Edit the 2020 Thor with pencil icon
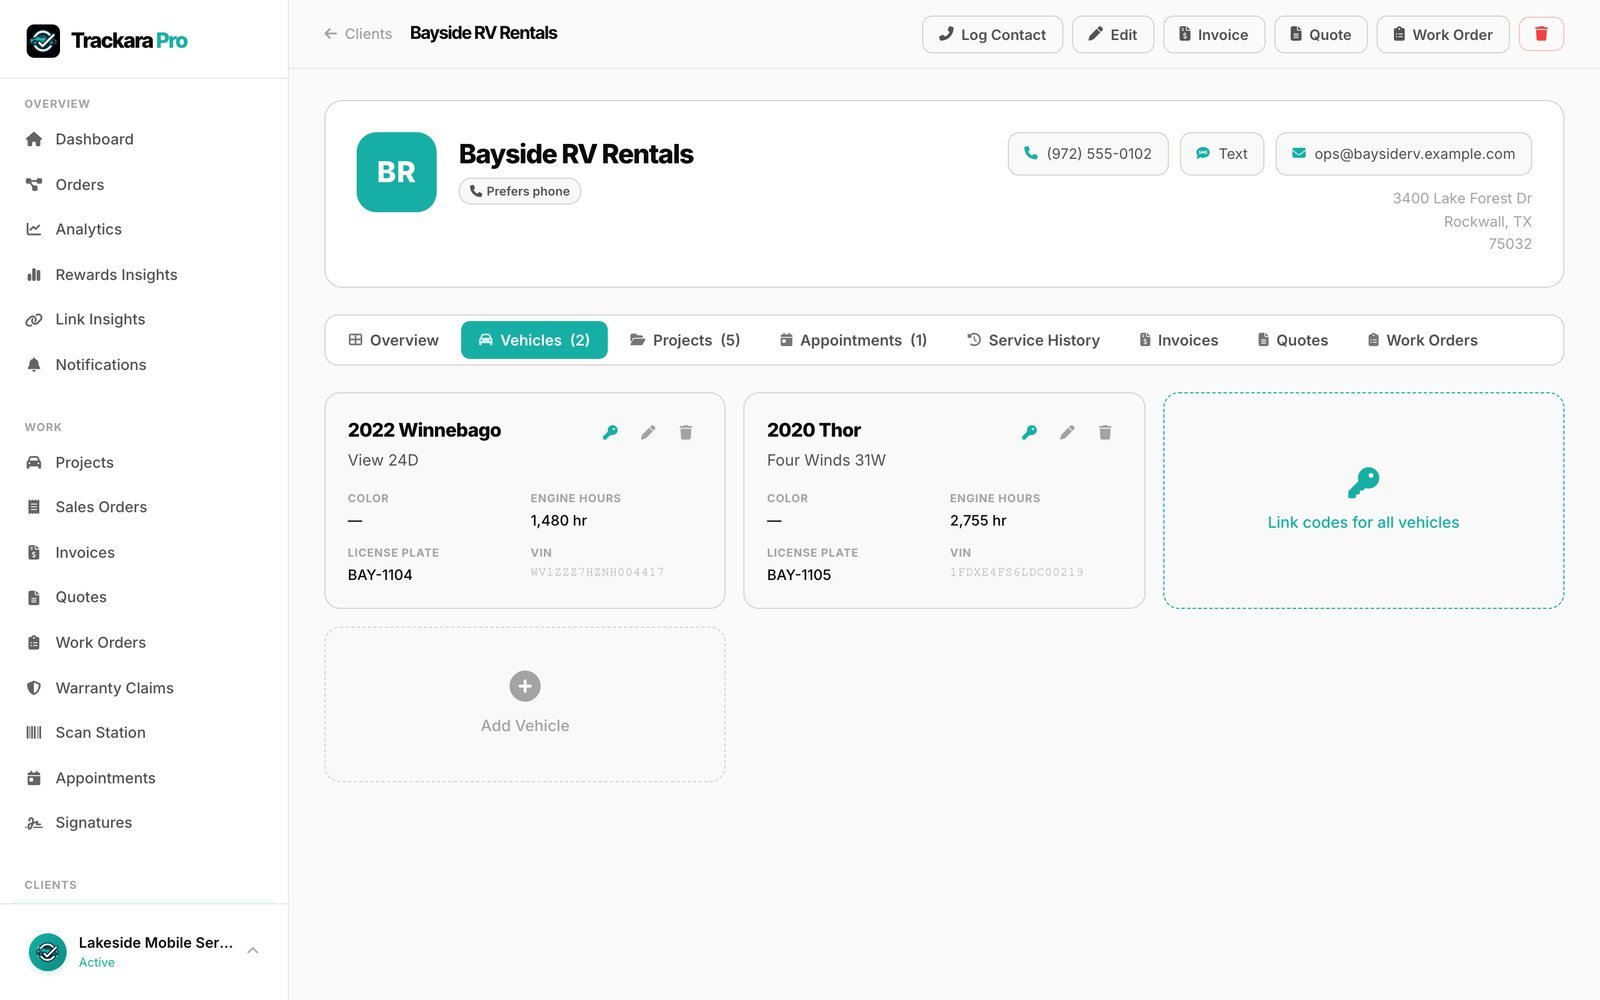 [1067, 432]
